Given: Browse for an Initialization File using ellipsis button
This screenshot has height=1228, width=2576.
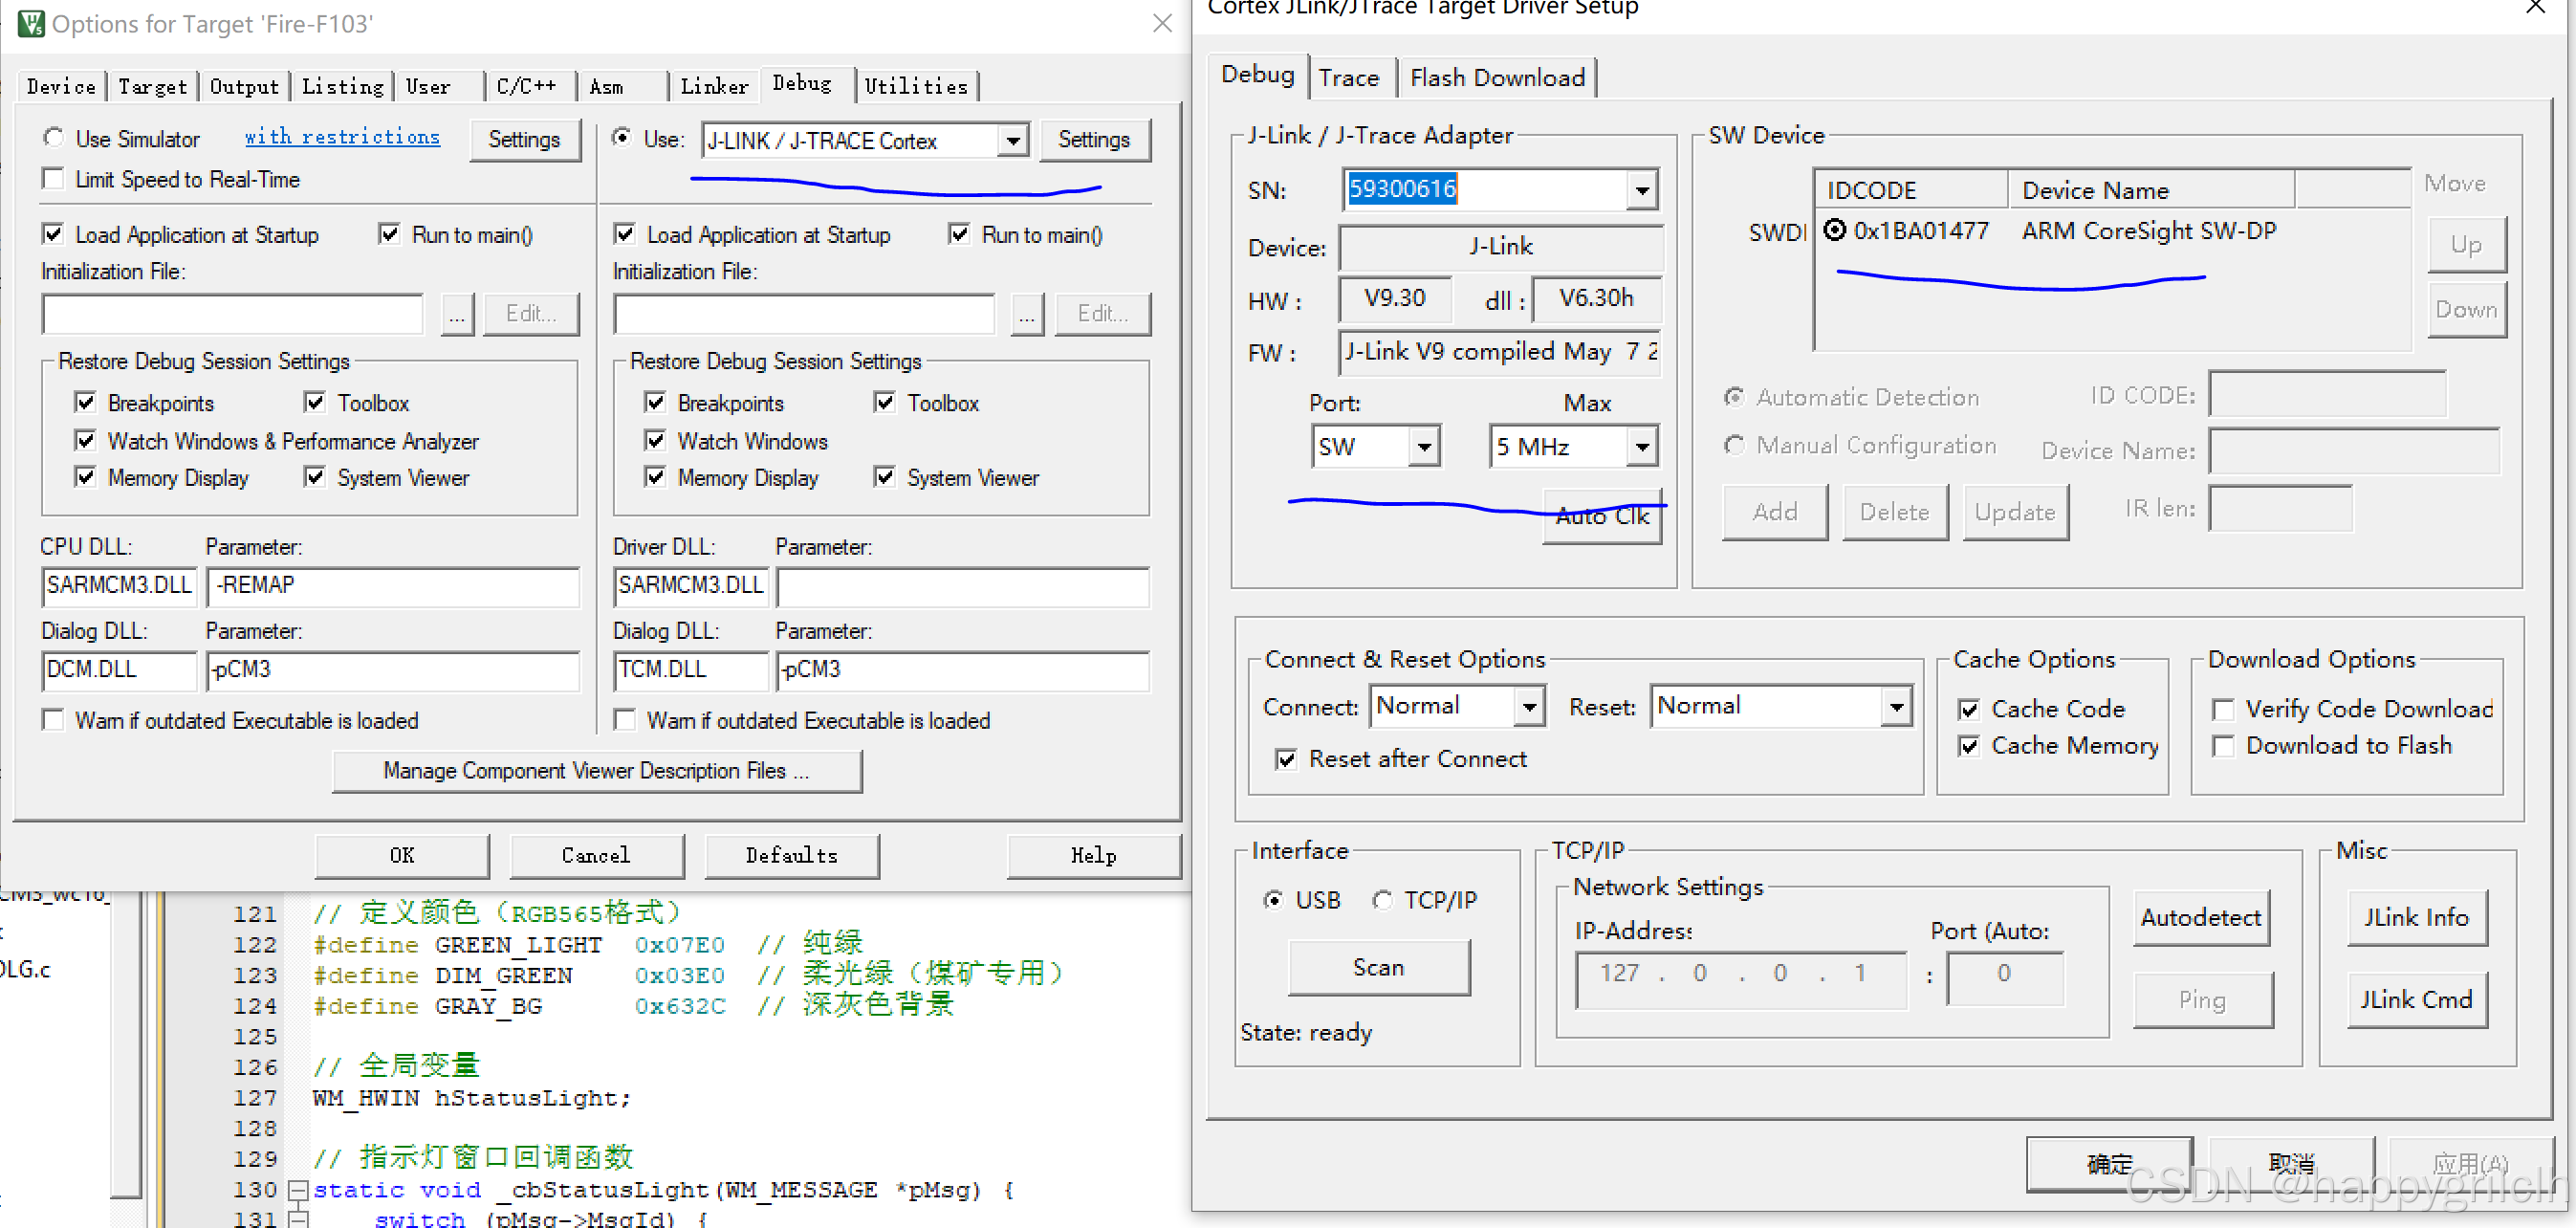Looking at the screenshot, I should pos(457,314).
